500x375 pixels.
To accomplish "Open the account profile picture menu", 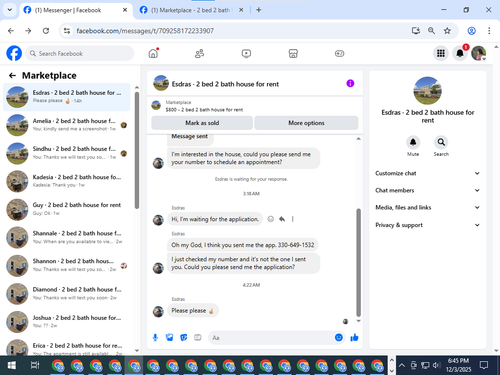I will click(479, 53).
